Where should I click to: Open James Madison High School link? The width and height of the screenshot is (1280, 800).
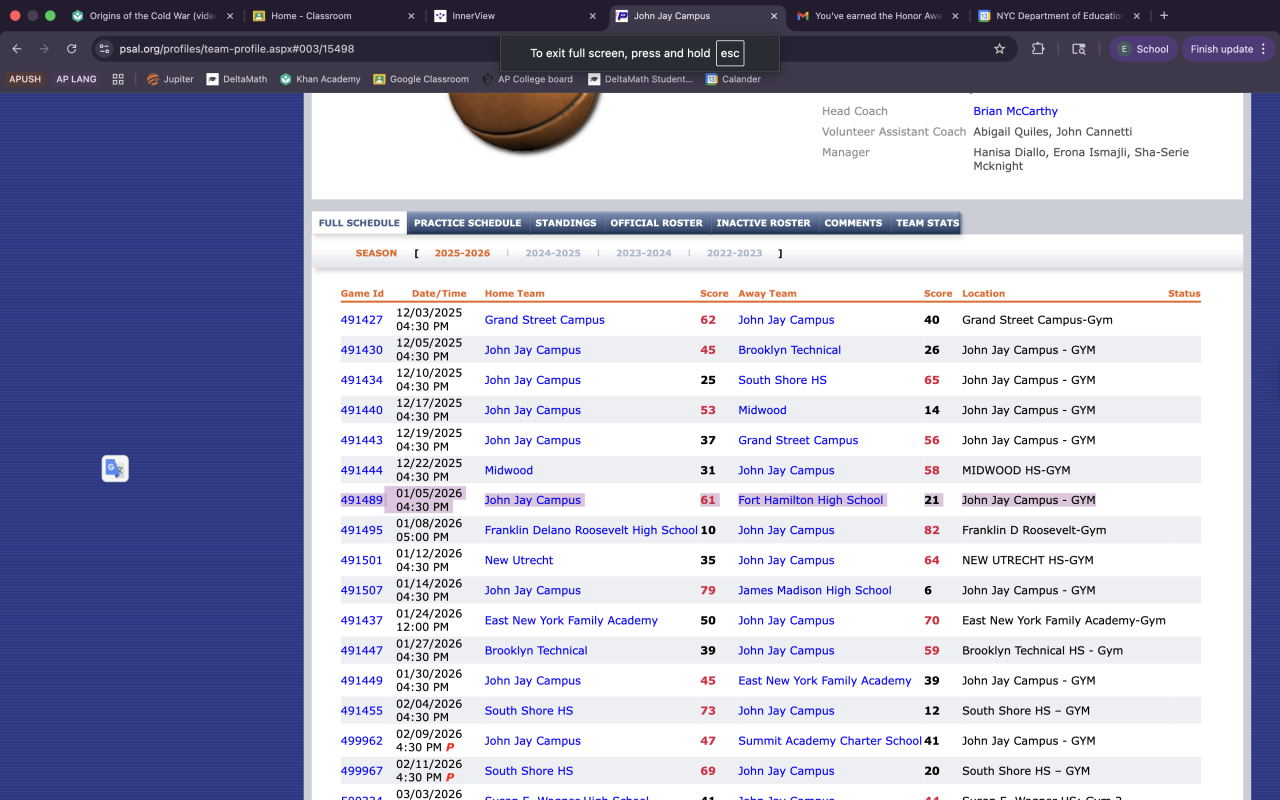point(814,590)
